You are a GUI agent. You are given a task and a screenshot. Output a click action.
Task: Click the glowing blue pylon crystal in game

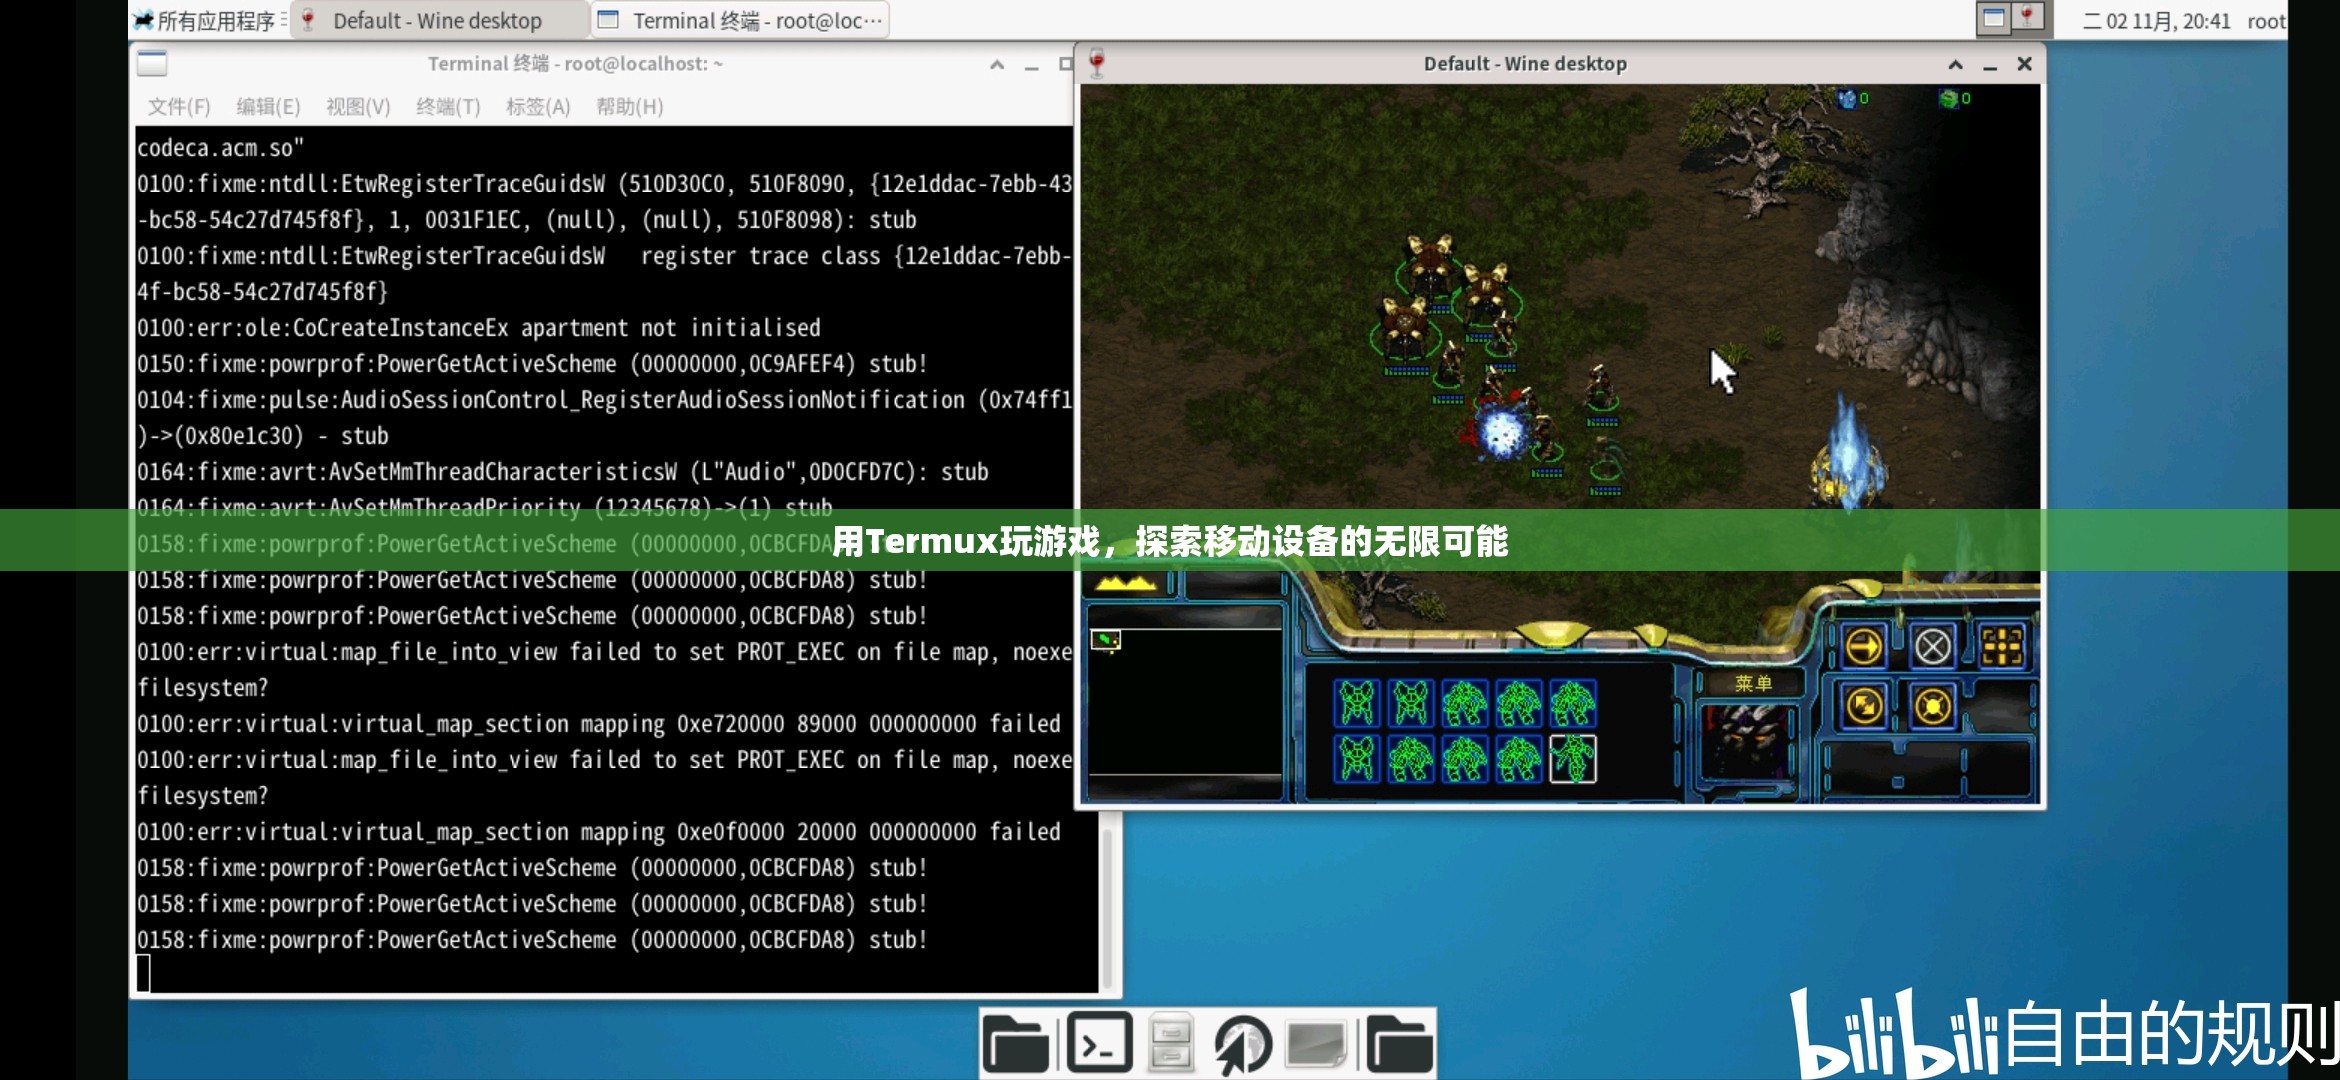[1848, 455]
